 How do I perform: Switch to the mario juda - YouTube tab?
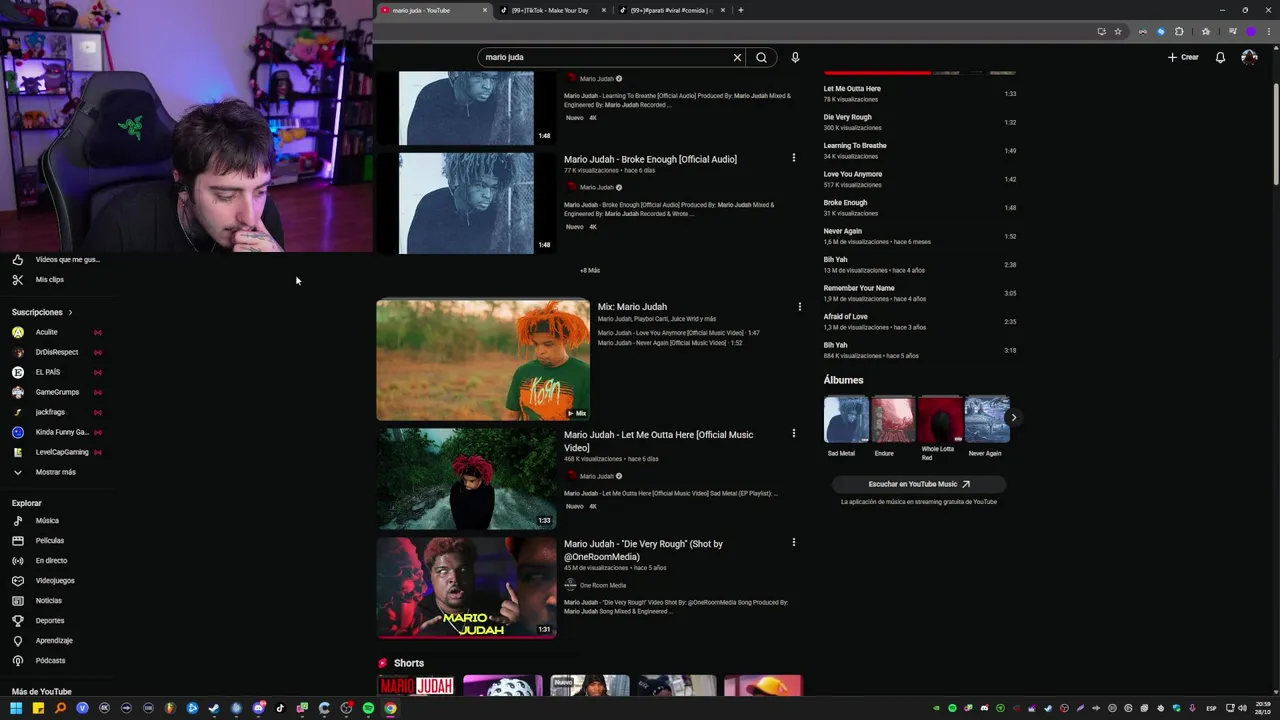tap(428, 10)
